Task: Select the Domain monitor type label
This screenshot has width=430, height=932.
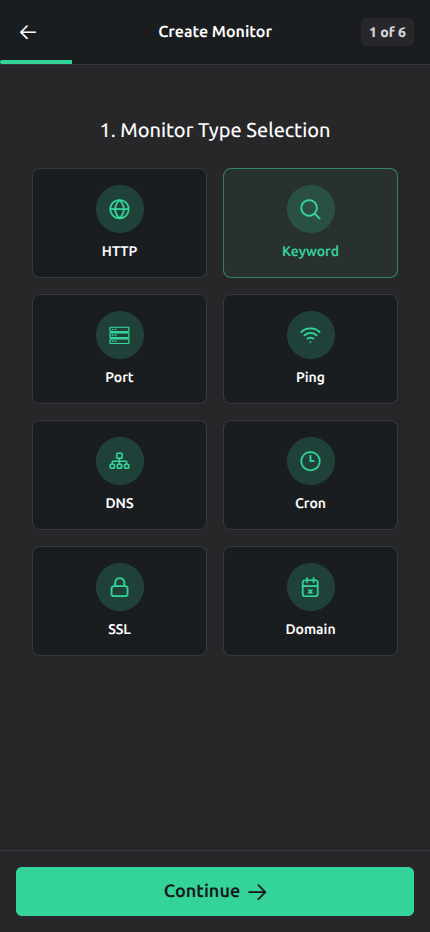Action: (x=310, y=629)
